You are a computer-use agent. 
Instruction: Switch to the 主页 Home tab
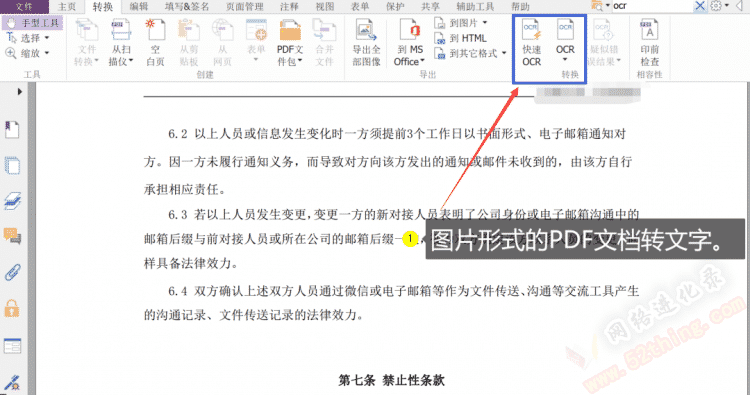coord(66,7)
